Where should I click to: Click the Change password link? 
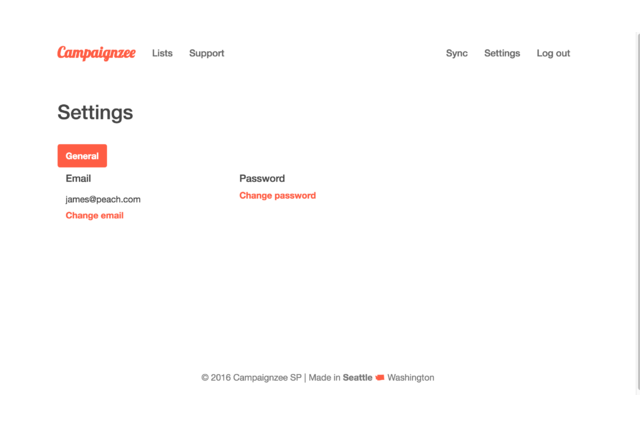click(x=277, y=195)
